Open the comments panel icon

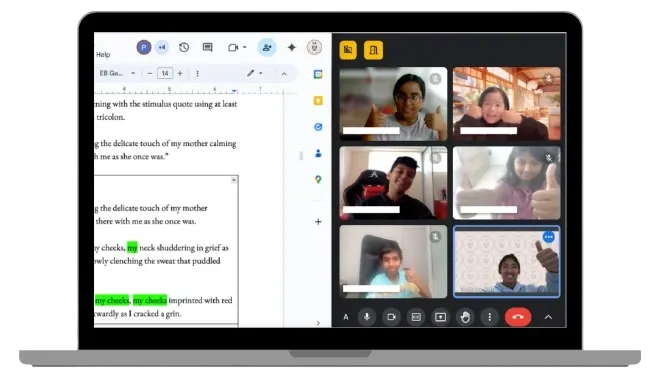click(x=208, y=48)
